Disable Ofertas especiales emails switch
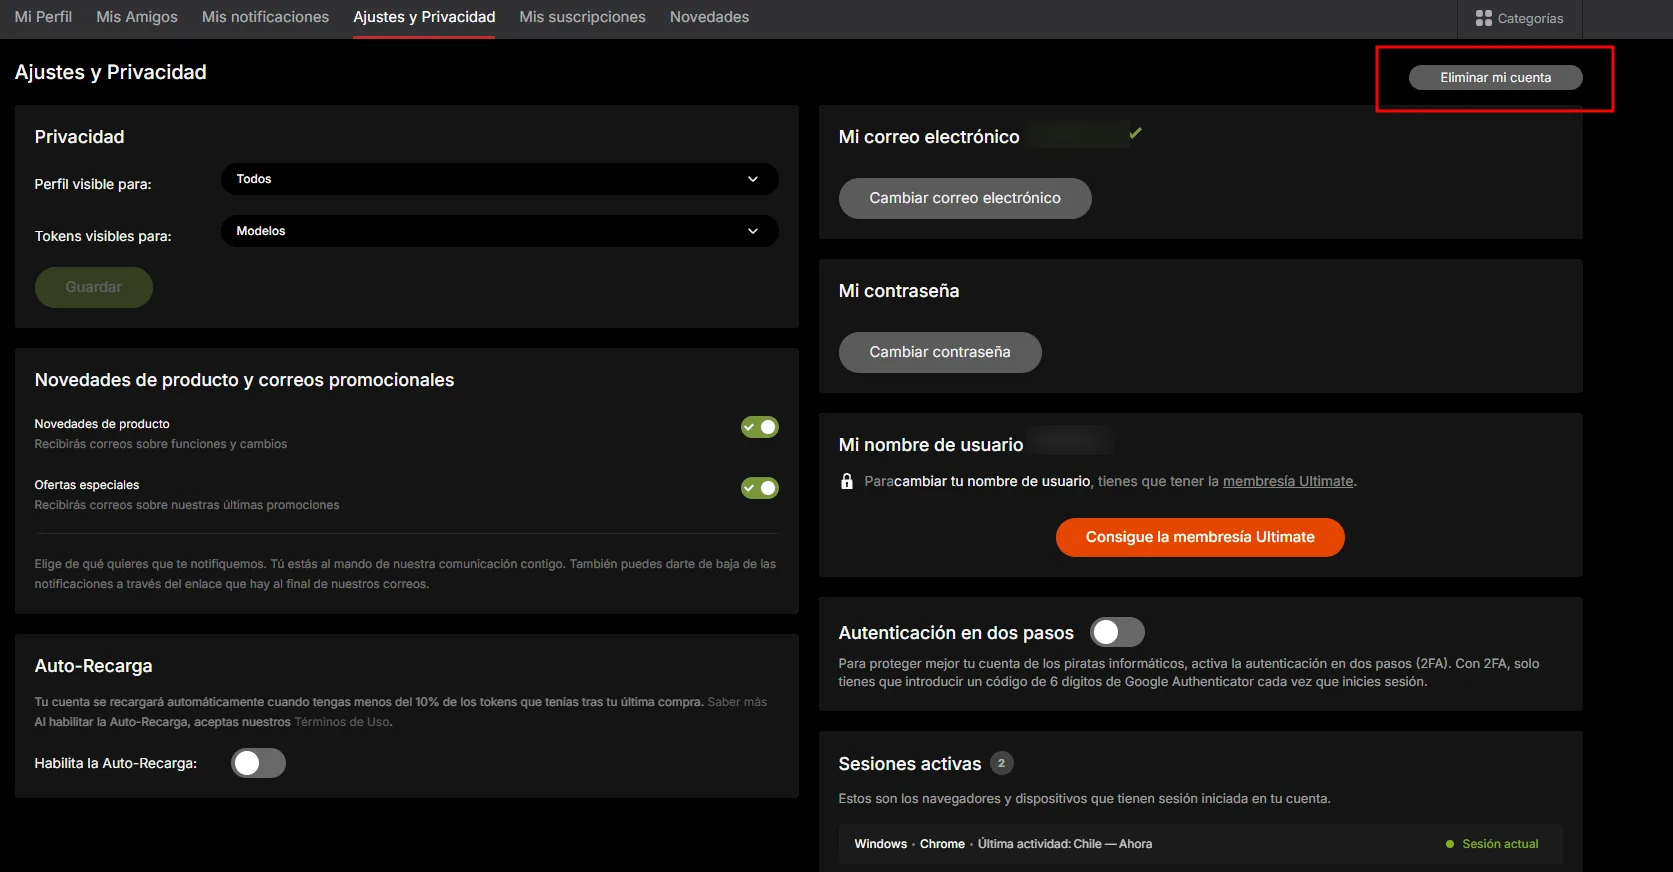 (x=759, y=488)
